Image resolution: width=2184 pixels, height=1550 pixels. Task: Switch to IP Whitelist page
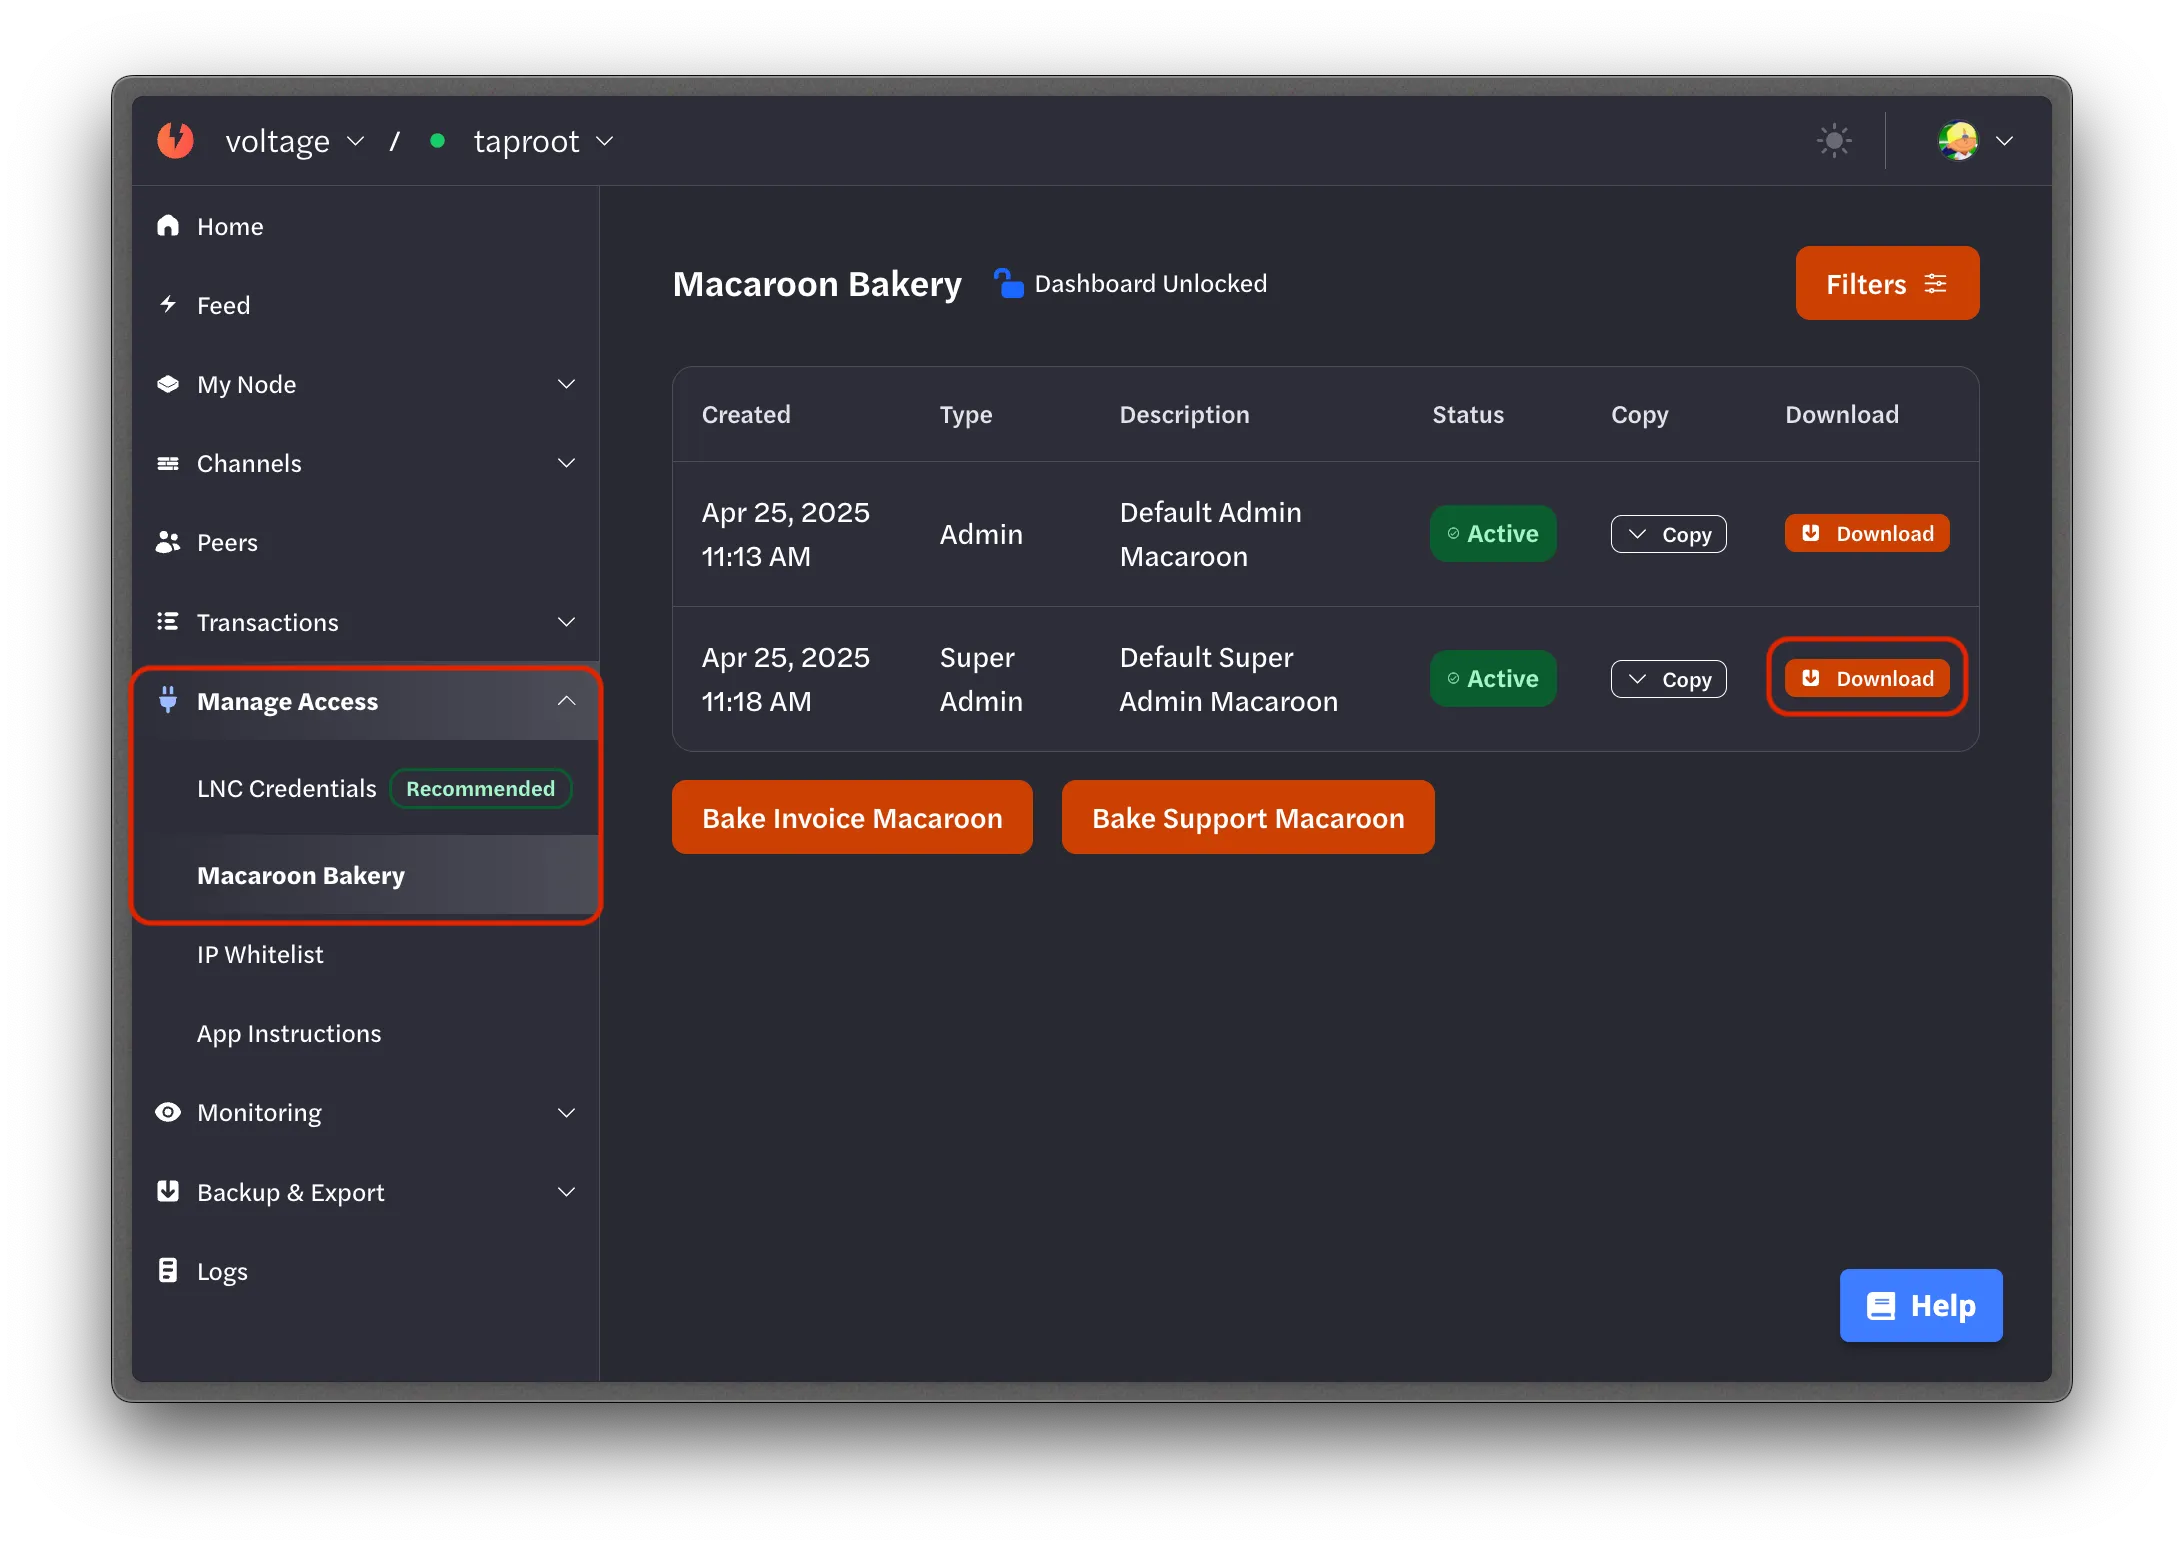click(260, 953)
